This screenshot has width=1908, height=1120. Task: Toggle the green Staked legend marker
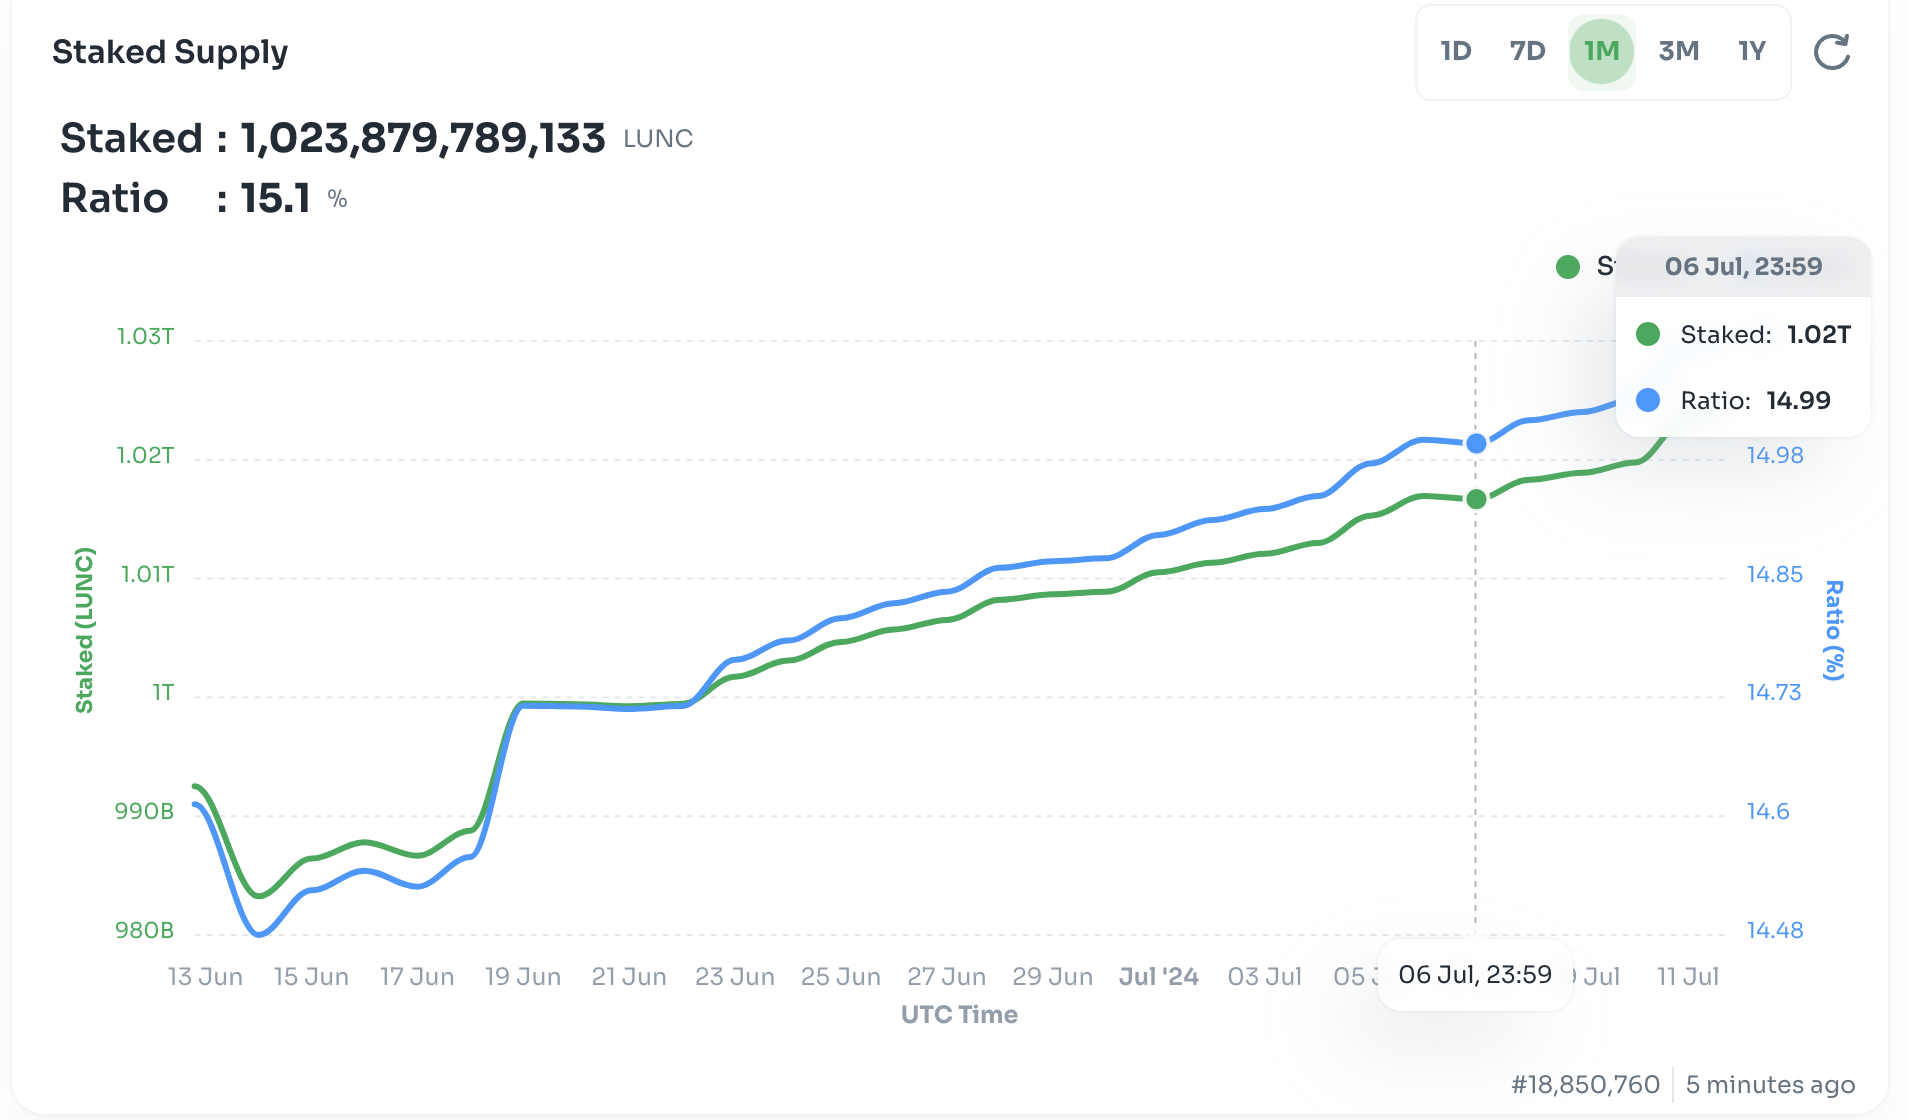(x=1567, y=267)
